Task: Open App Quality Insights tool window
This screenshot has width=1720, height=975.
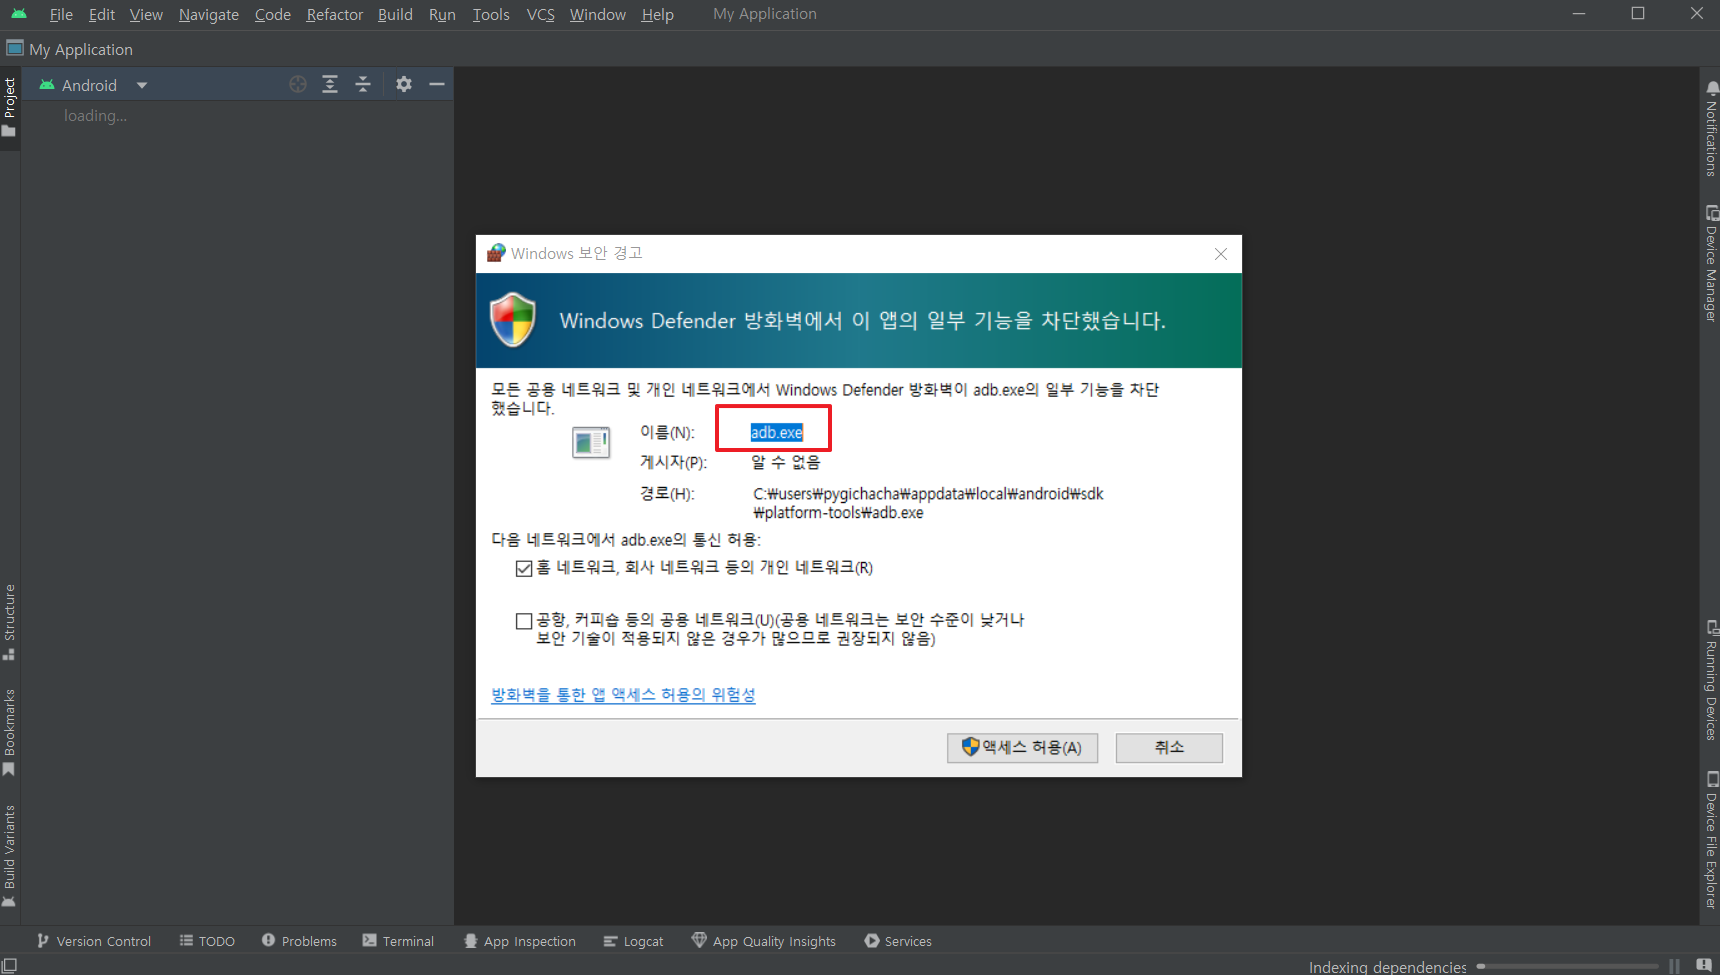Action: 763,941
